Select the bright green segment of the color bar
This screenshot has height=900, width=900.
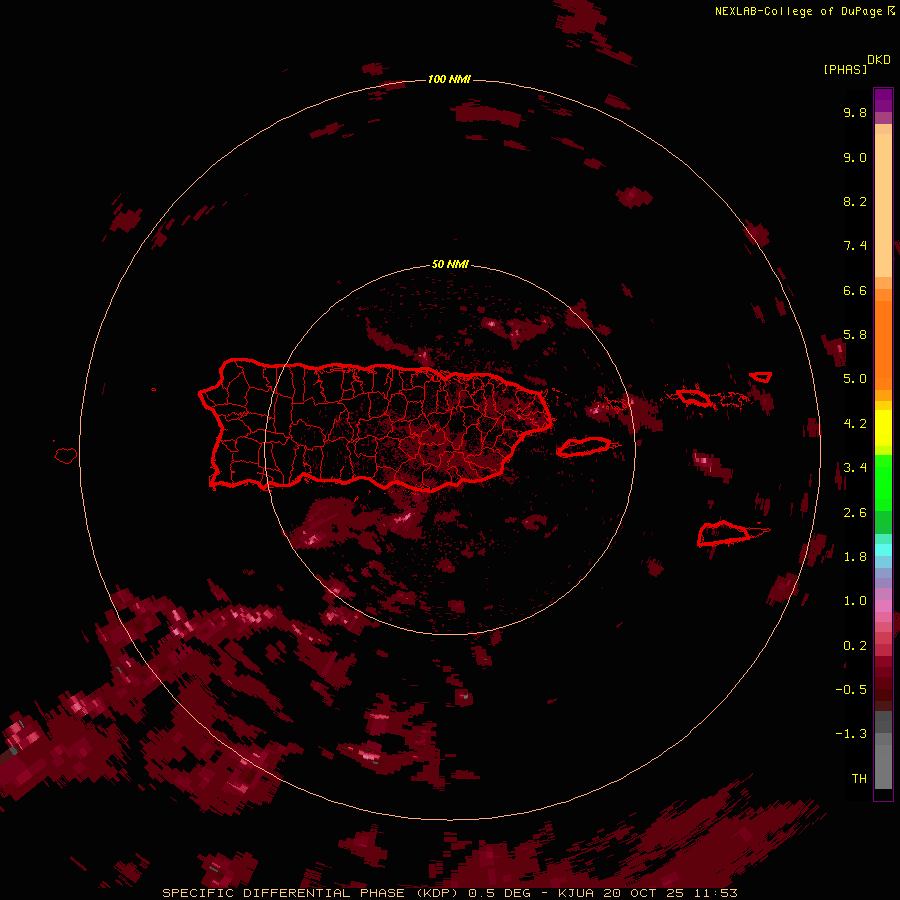883,483
